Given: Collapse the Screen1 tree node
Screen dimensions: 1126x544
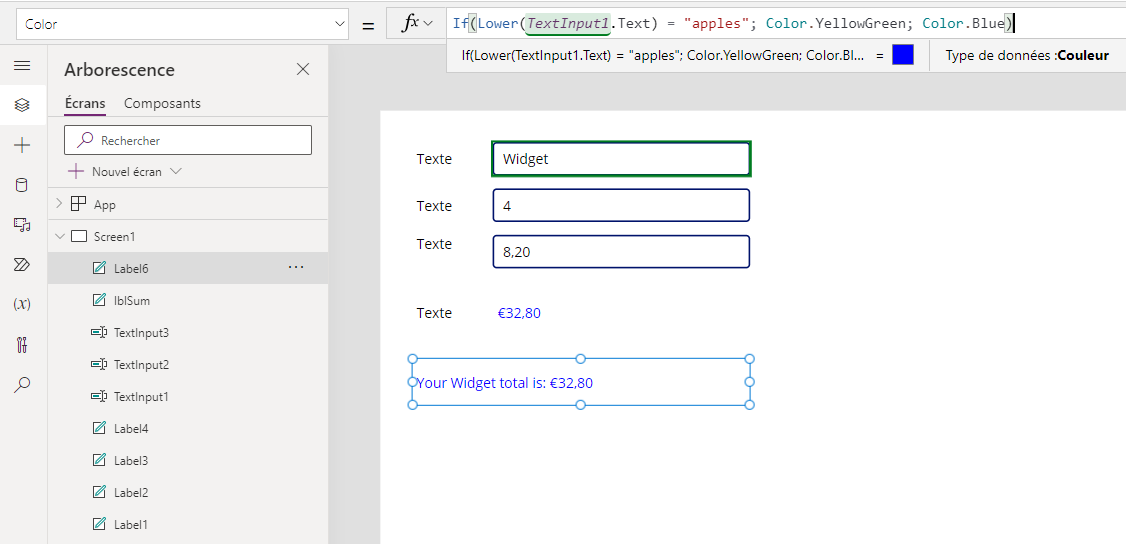Looking at the screenshot, I should (x=60, y=236).
